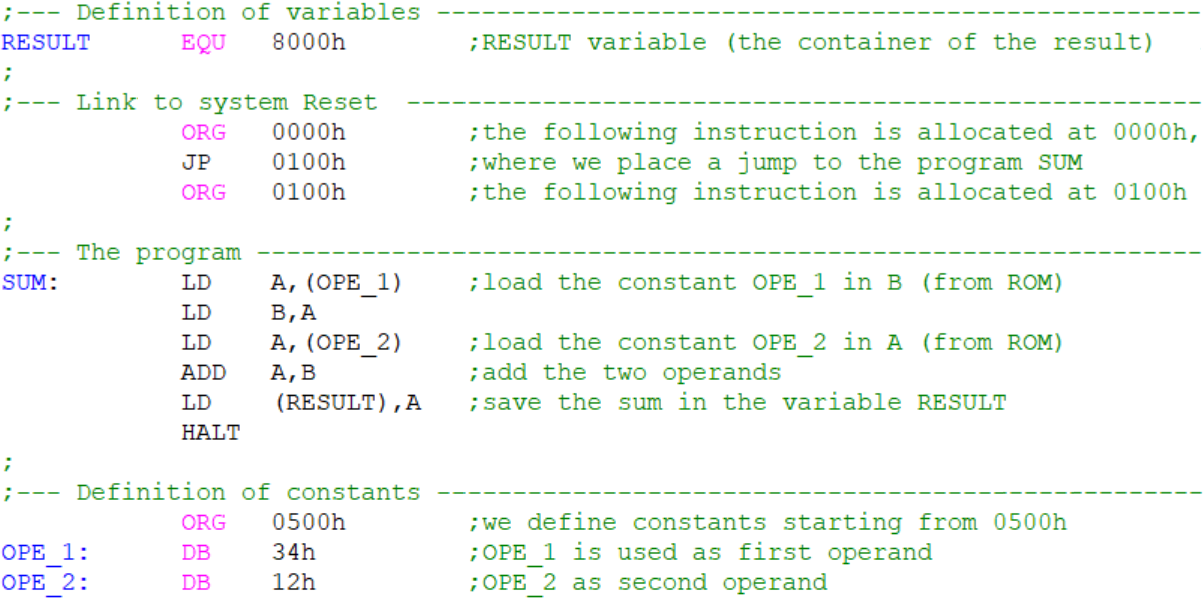Click the 'Definition of constants' comment header

click(x=248, y=493)
